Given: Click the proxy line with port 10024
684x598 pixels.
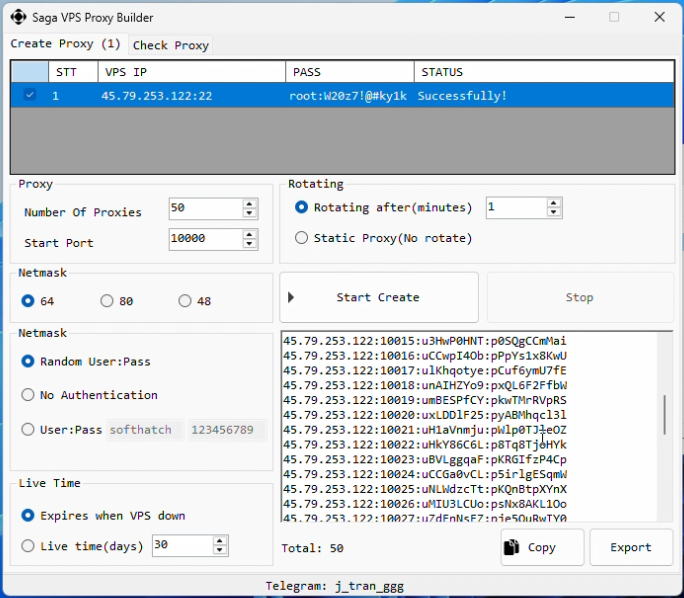Looking at the screenshot, I should pyautogui.click(x=425, y=475).
